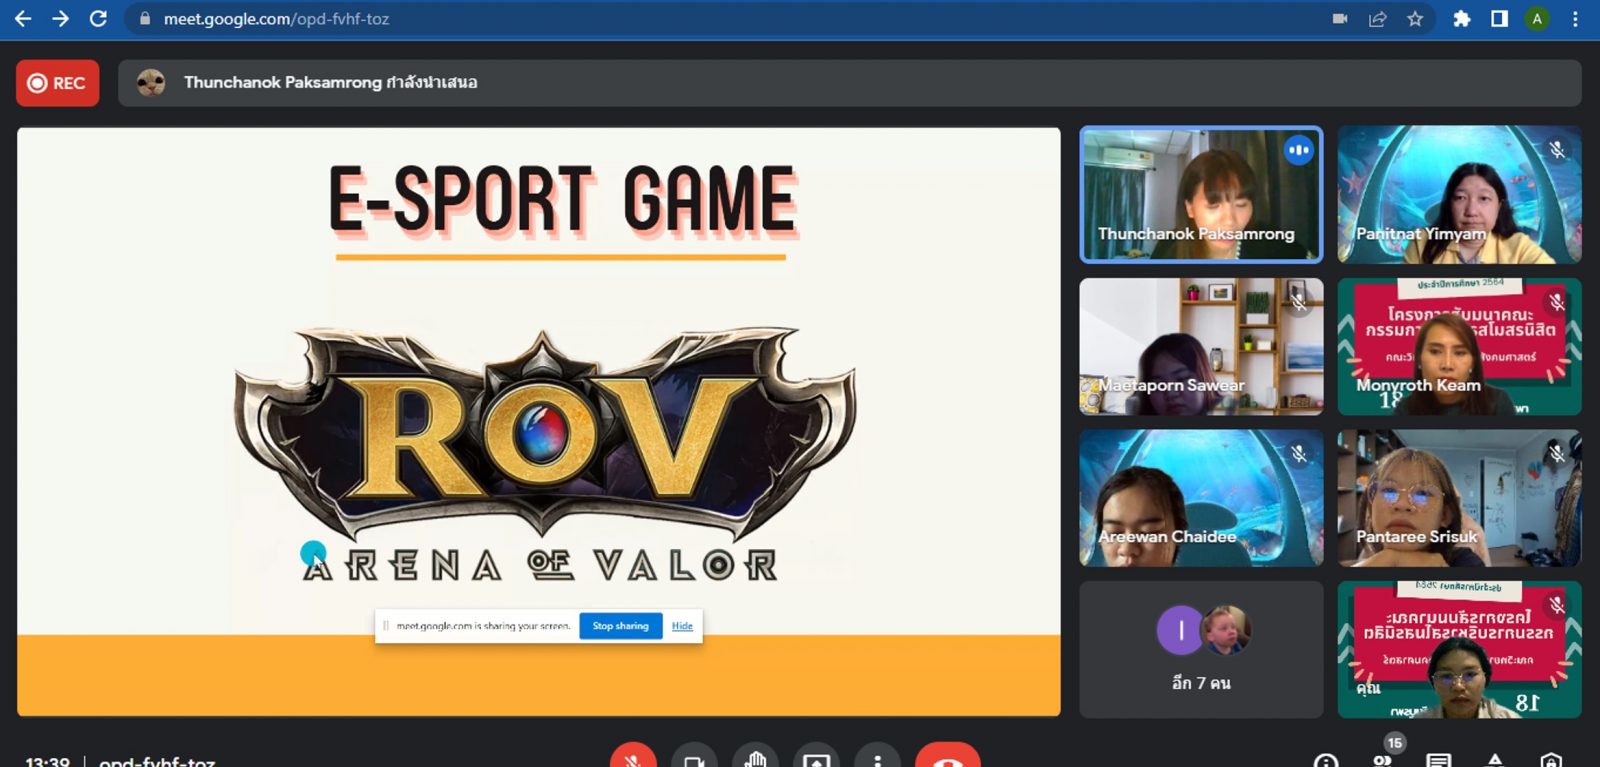Open the Chrome extensions puzzle icon
The width and height of the screenshot is (1600, 767).
(1461, 19)
